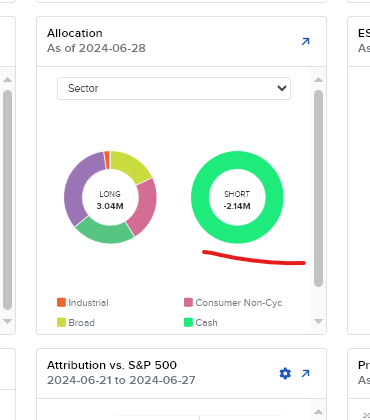Click the orange Industrial color swatch
The height and width of the screenshot is (420, 370).
coord(61,302)
